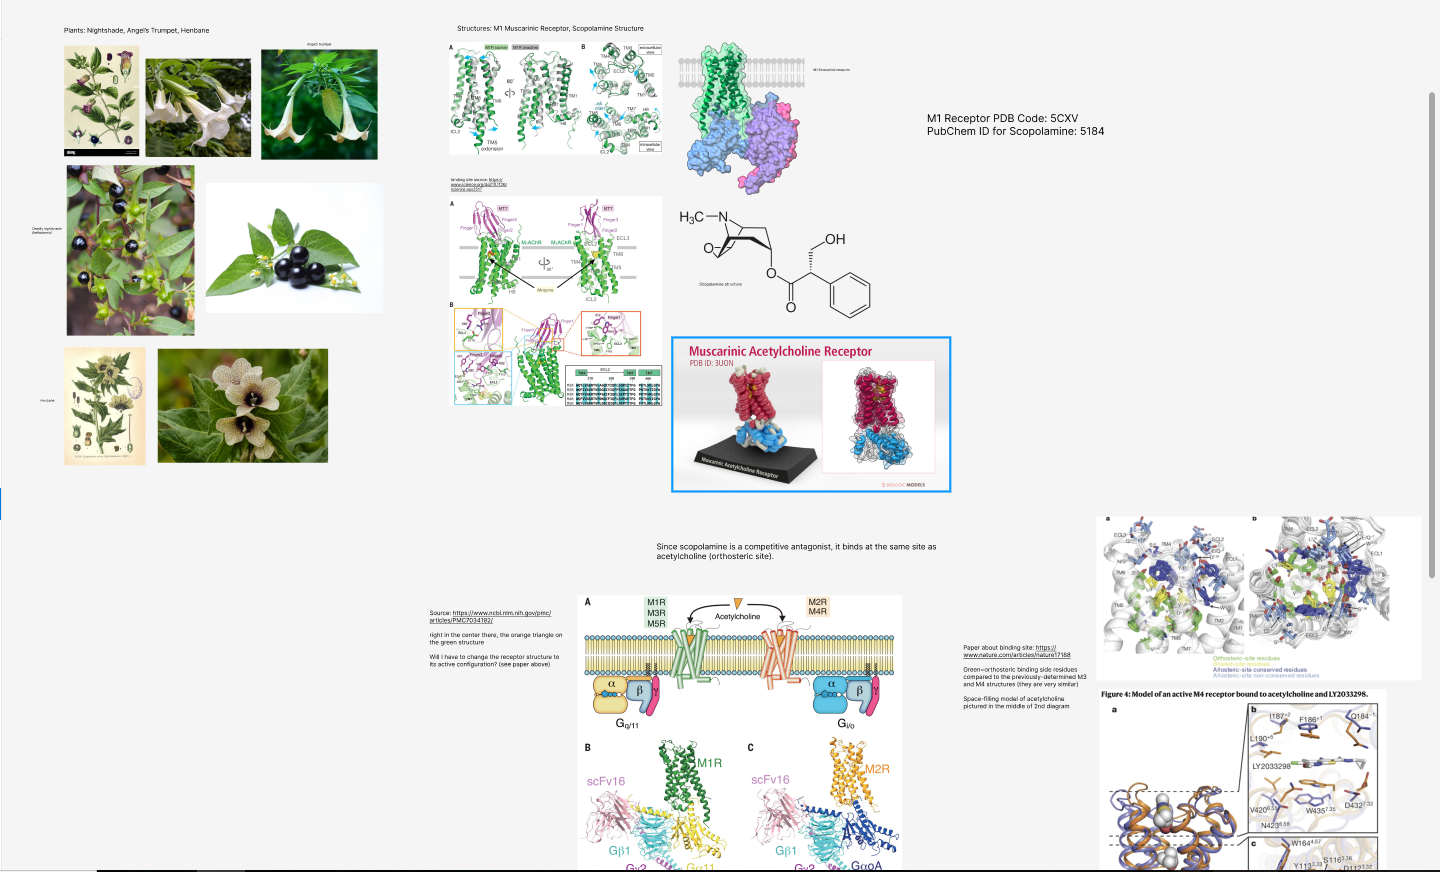Select the MT7 toxin and atropine binding figure
The image size is (1440, 872).
(x=556, y=302)
